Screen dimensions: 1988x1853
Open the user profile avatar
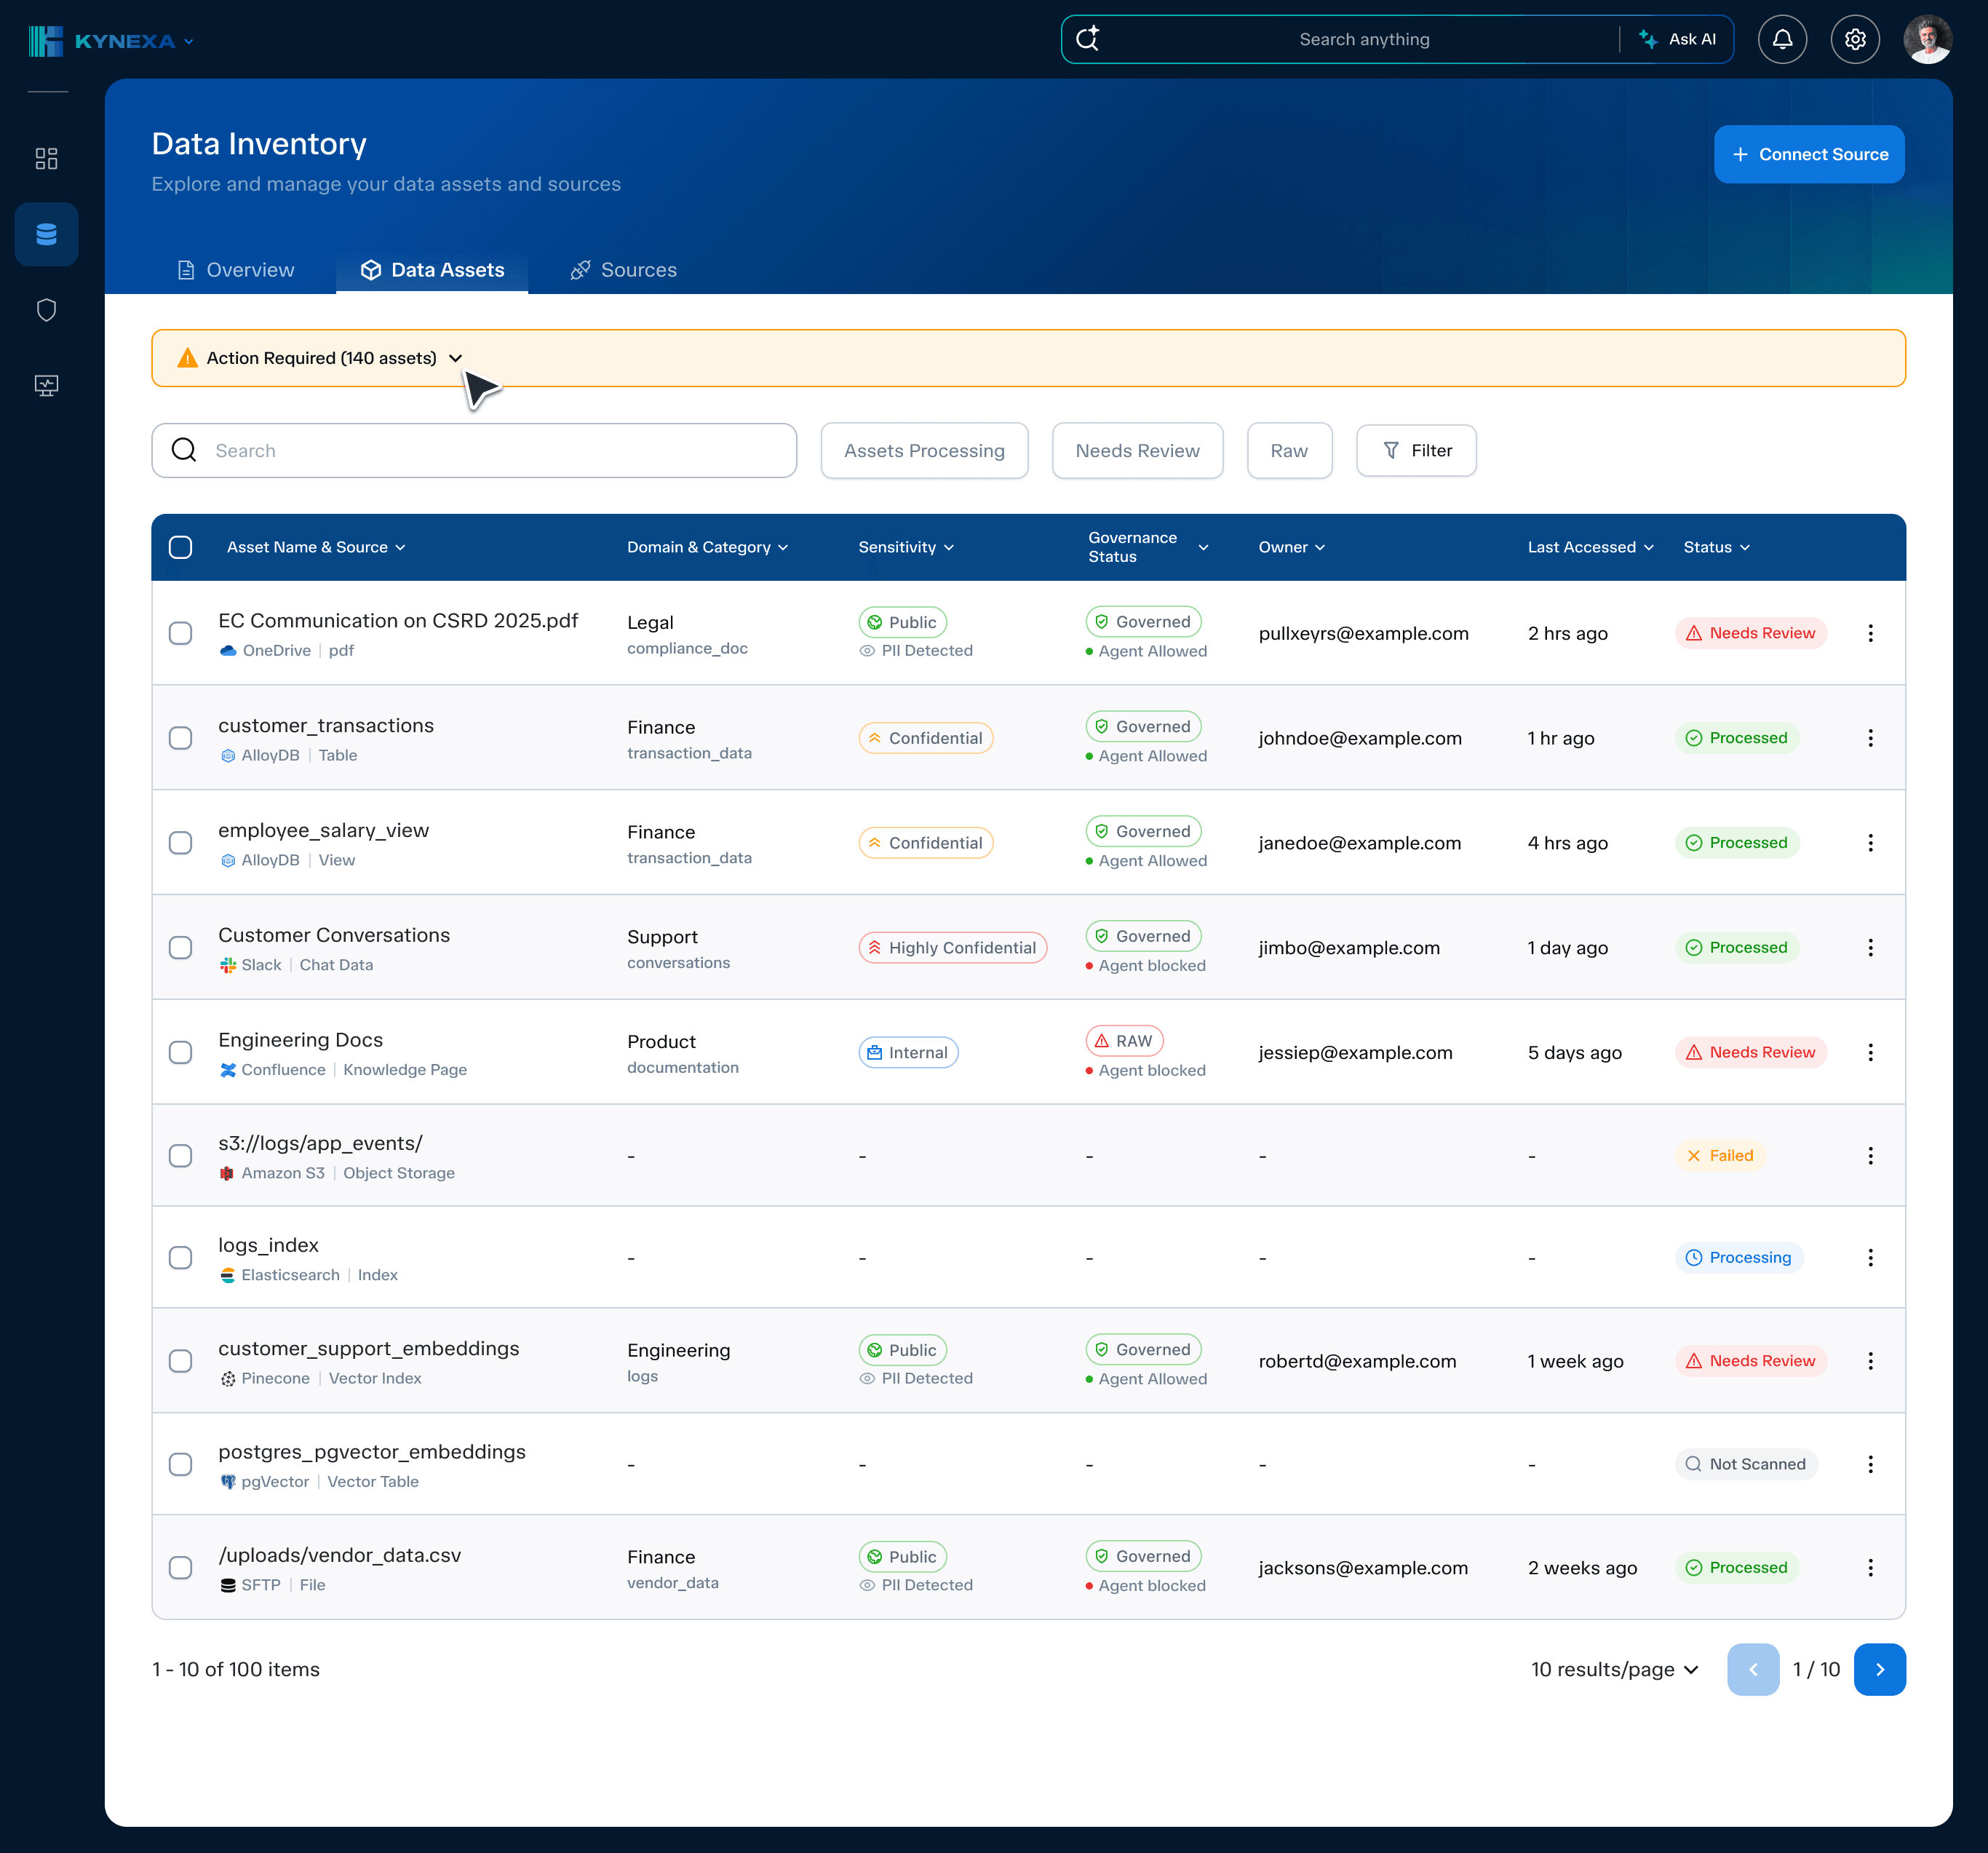click(1928, 39)
